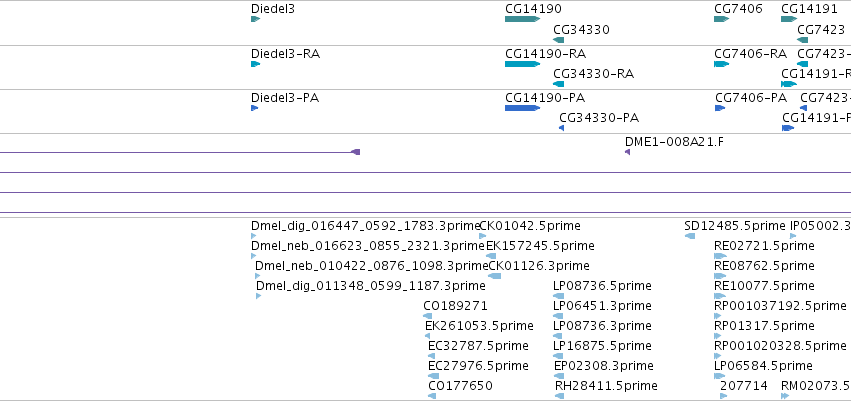Select the CG14190-PA protein bar
The width and height of the screenshot is (851, 401).
click(x=522, y=108)
